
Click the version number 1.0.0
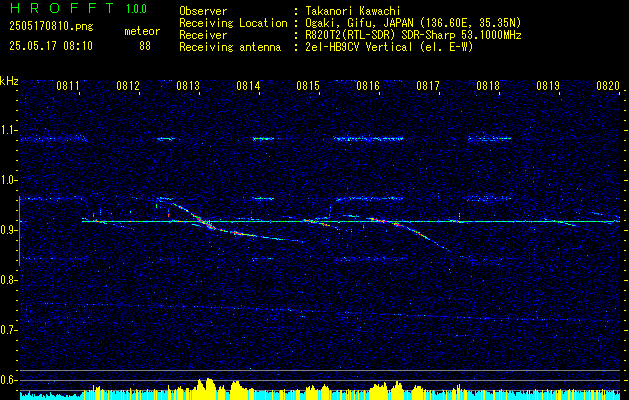click(x=136, y=9)
